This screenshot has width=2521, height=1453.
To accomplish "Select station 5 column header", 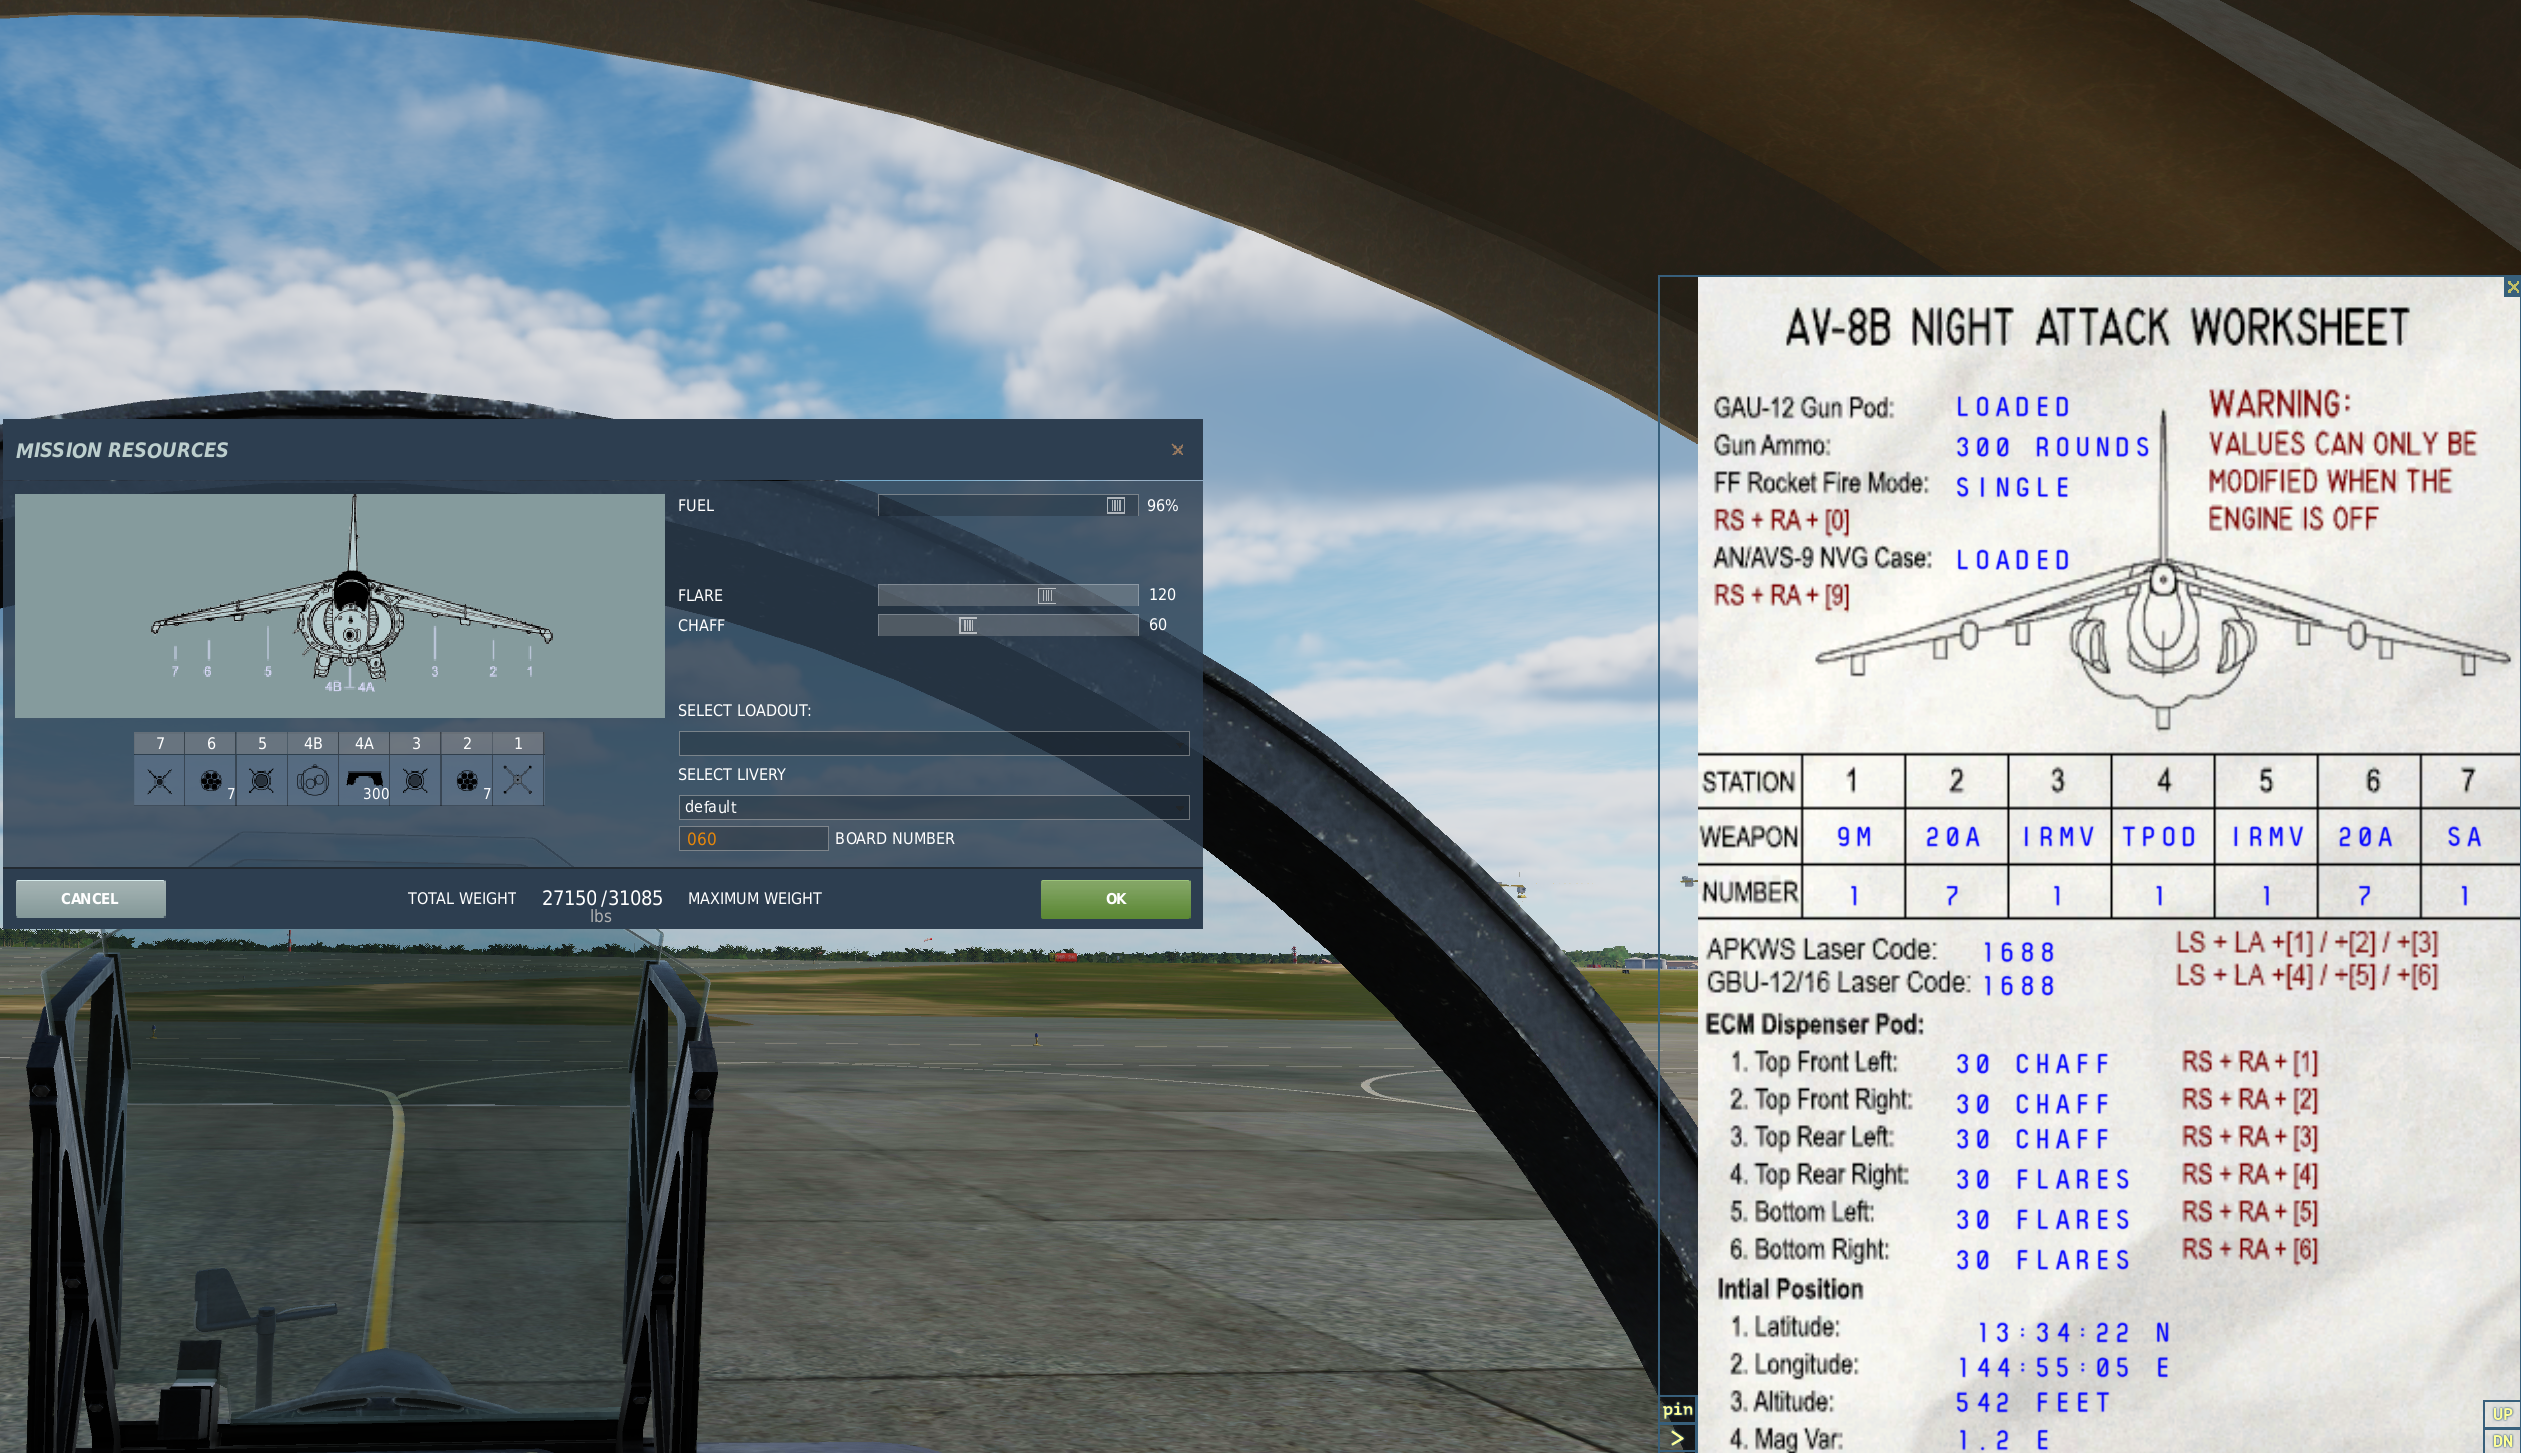I will (262, 743).
